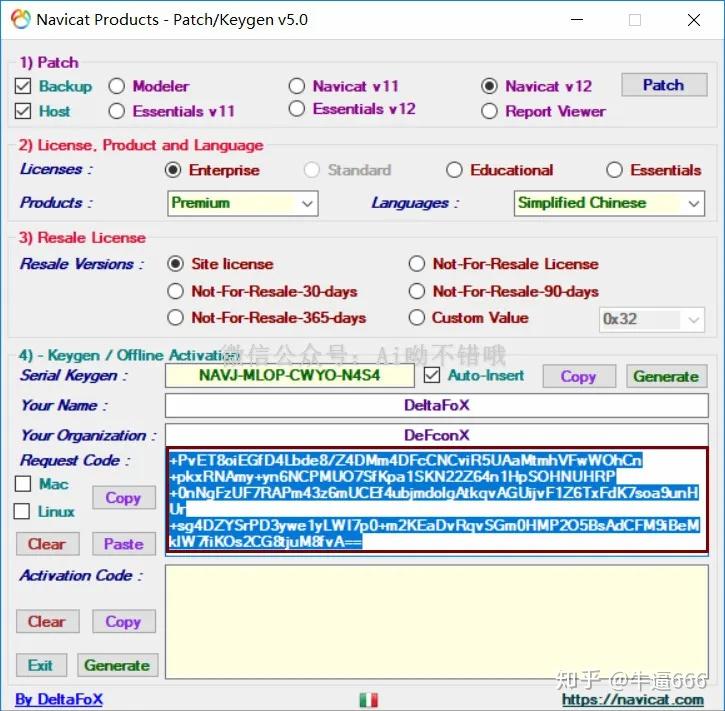Click the Your Name field DeltaFoX
The width and height of the screenshot is (725, 711).
click(x=436, y=405)
